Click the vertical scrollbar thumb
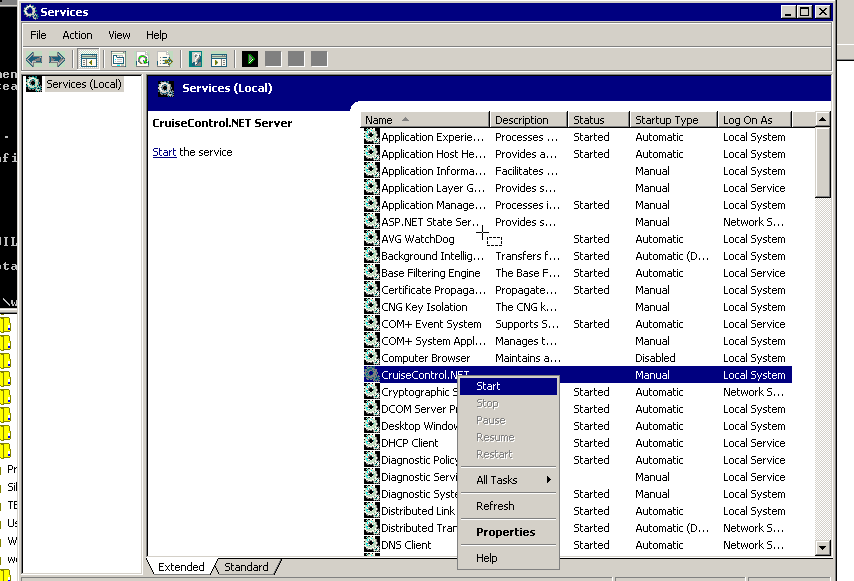This screenshot has height=581, width=854. point(822,162)
